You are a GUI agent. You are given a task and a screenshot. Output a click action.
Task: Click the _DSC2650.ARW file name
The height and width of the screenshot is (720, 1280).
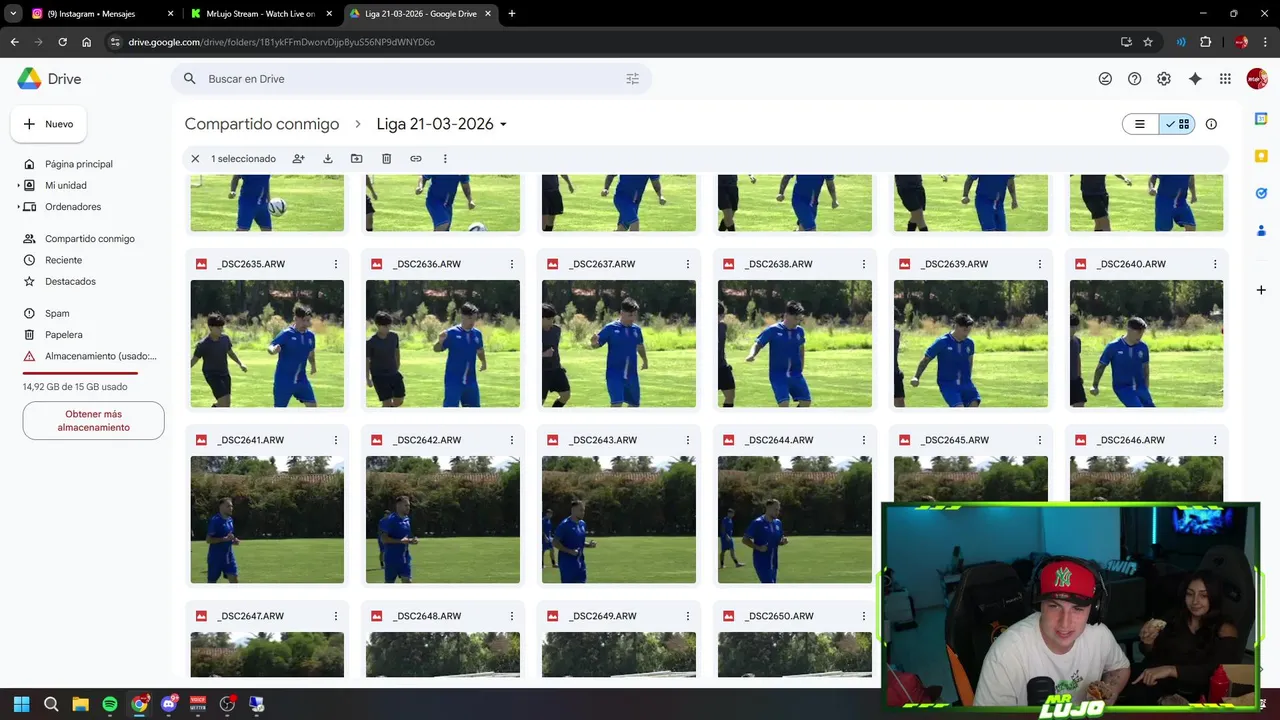pyautogui.click(x=778, y=616)
